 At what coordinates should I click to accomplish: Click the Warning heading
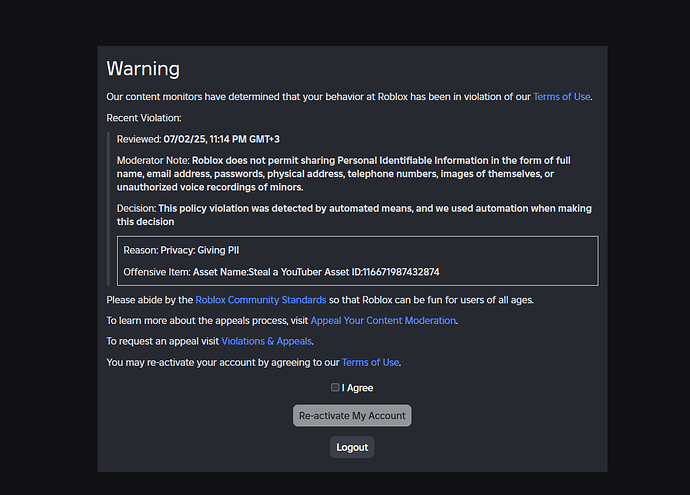tap(143, 69)
